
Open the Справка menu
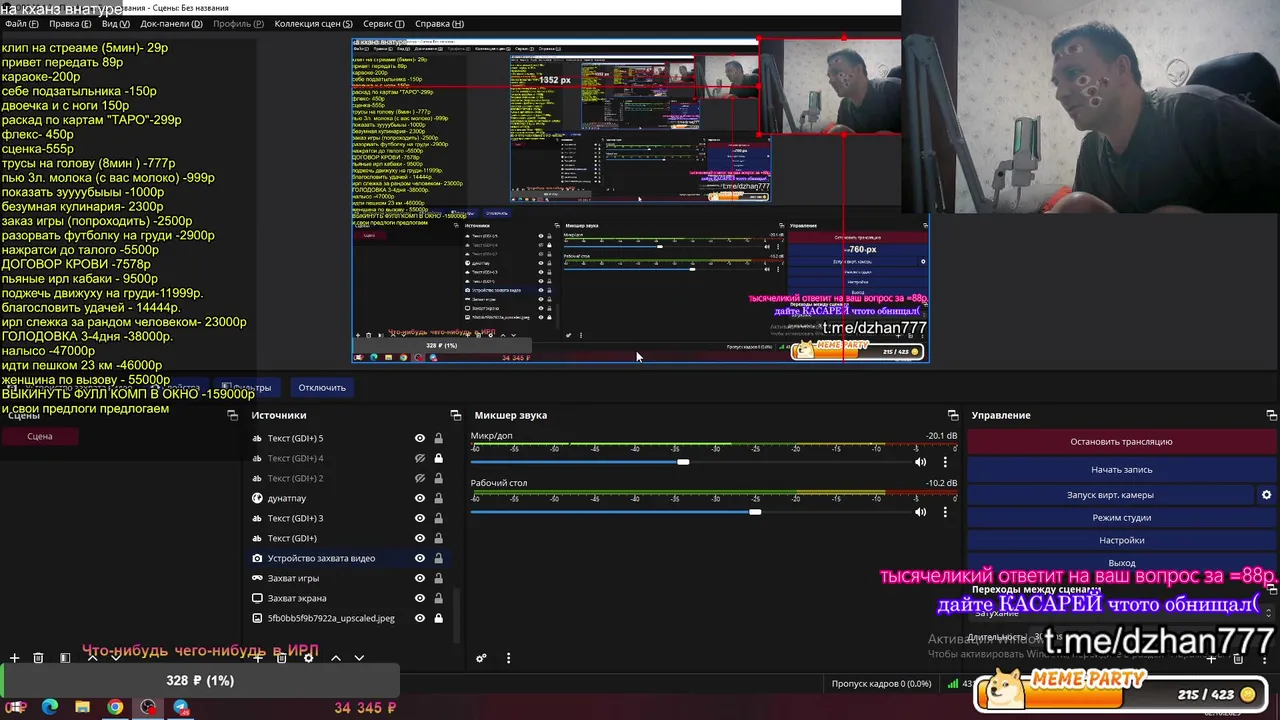[439, 24]
